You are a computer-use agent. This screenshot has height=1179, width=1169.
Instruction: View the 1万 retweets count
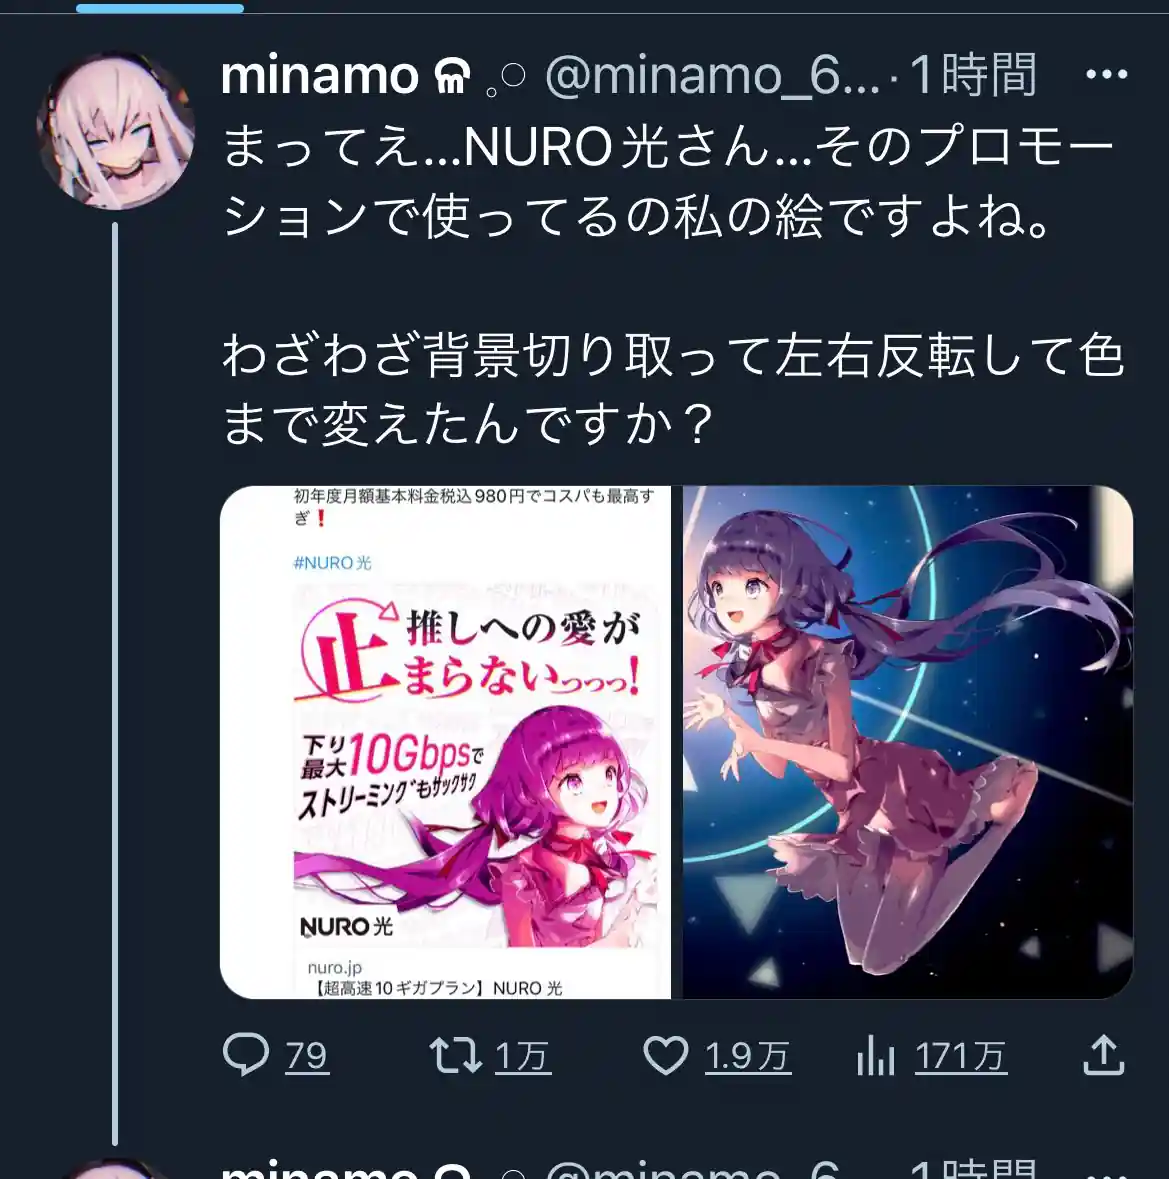pyautogui.click(x=522, y=1056)
